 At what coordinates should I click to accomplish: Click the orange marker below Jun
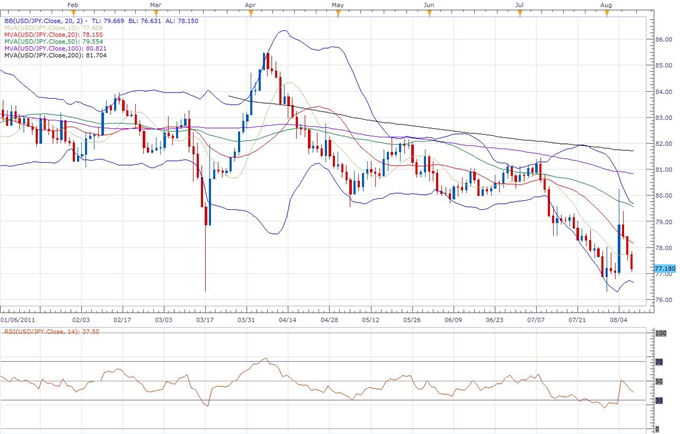tap(429, 13)
